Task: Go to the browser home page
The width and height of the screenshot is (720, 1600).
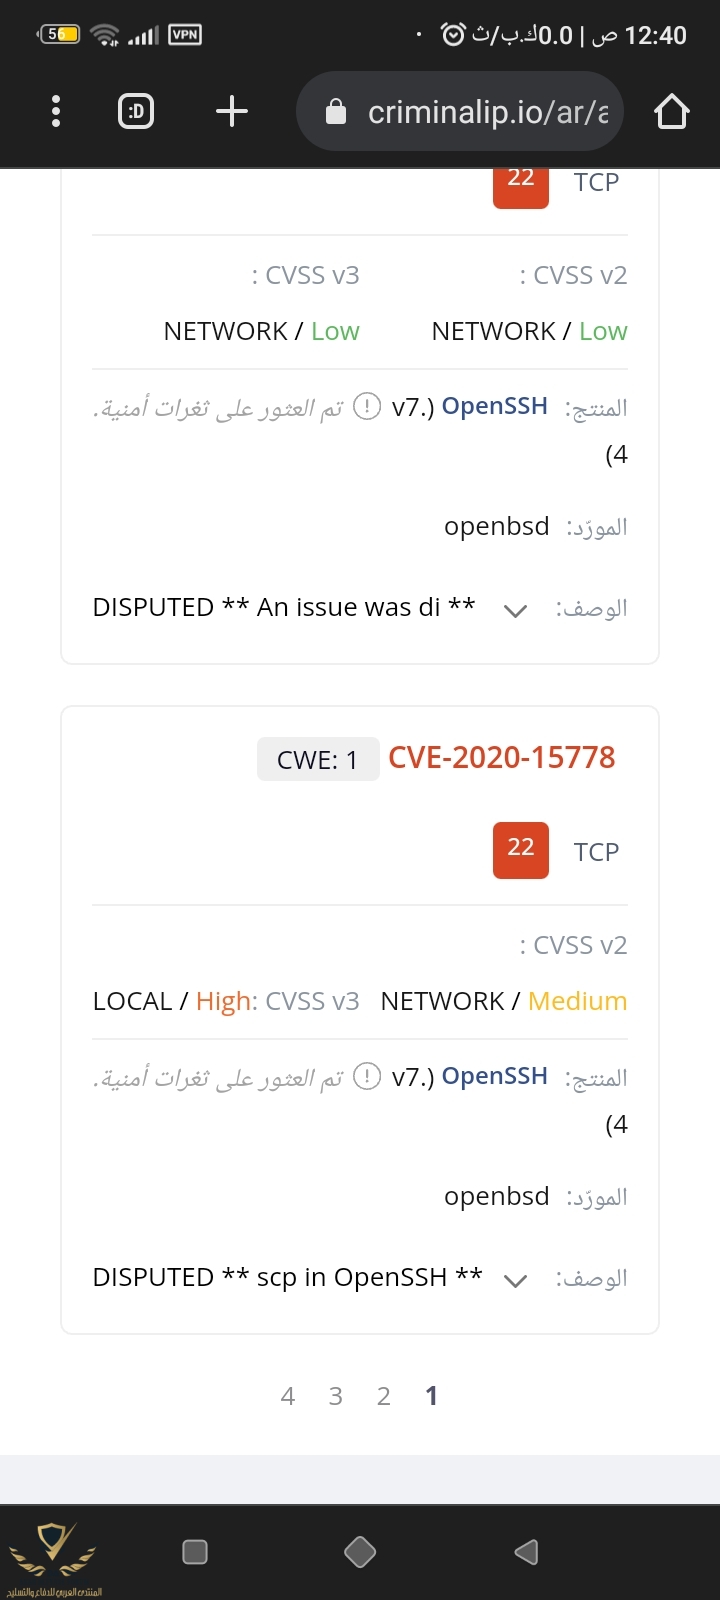Action: [672, 111]
